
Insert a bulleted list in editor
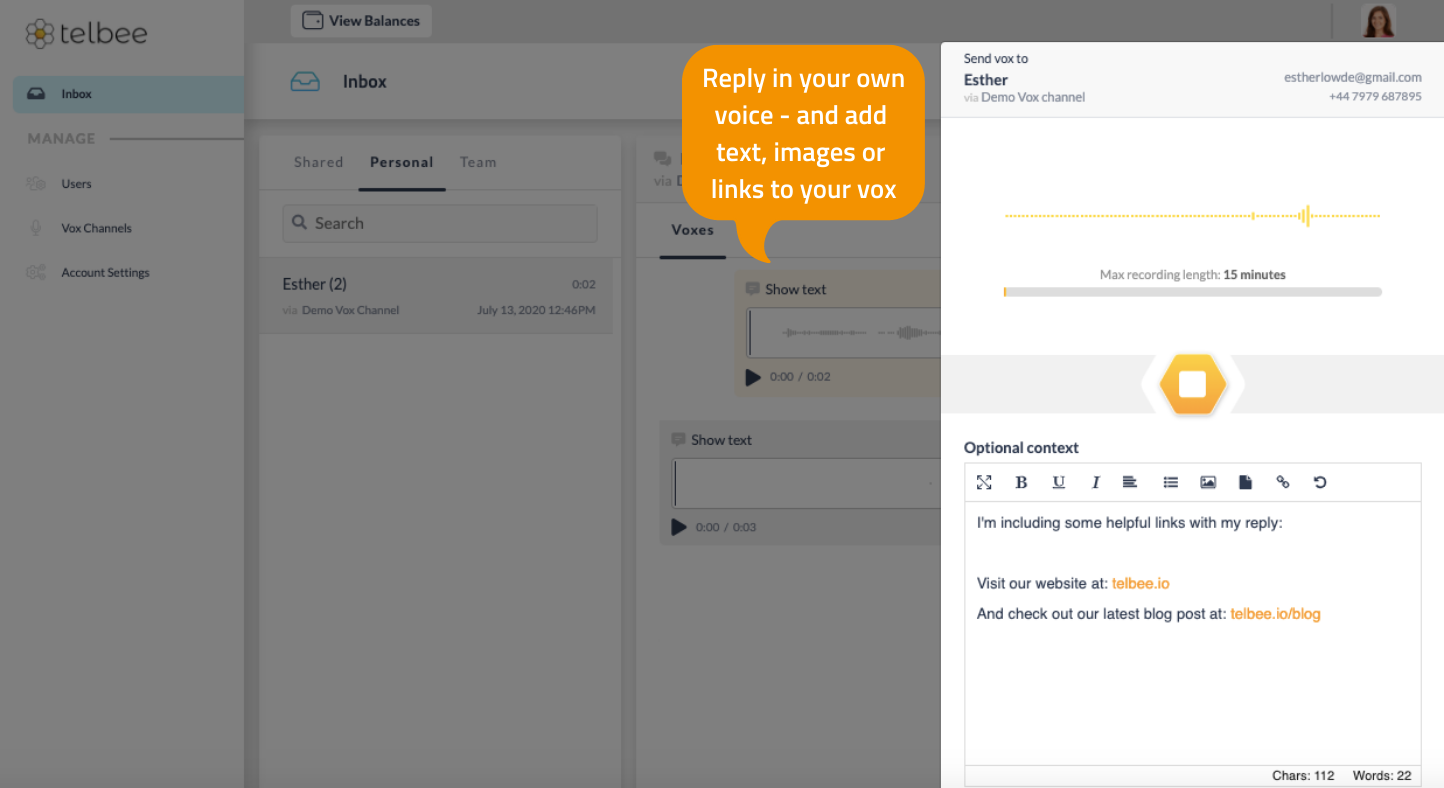1170,482
